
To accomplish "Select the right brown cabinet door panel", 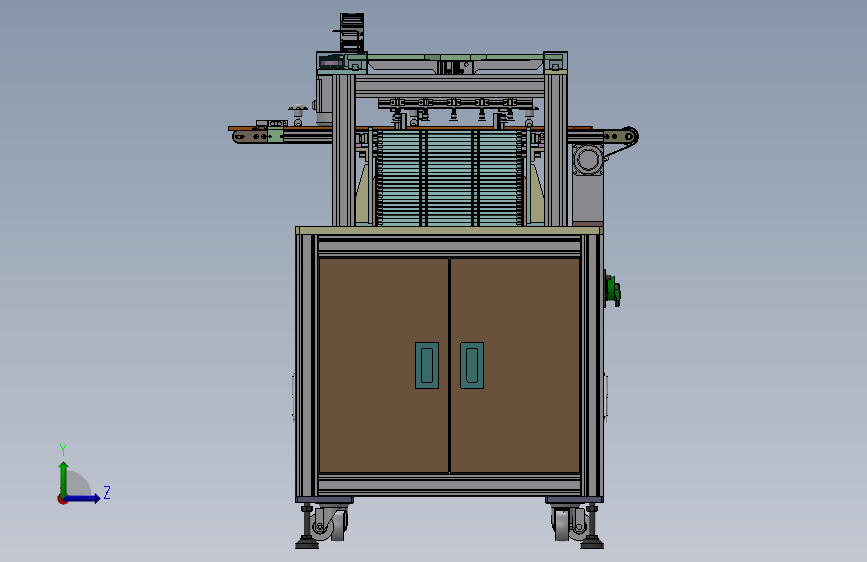I will pos(515,365).
